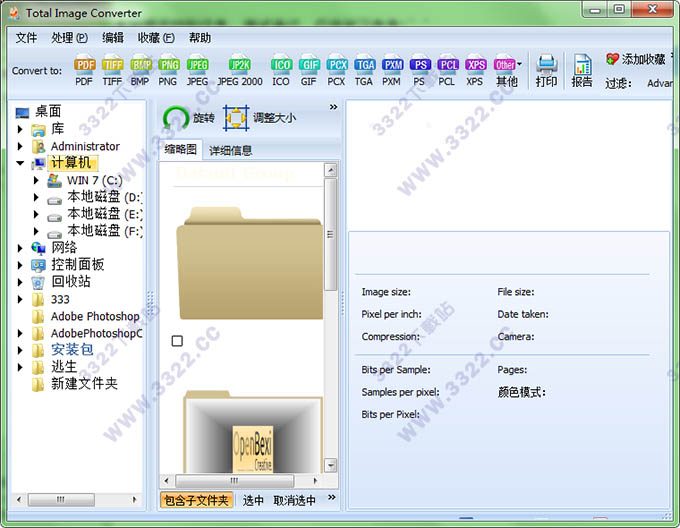Show more options chevron beside 取消选中
The width and height of the screenshot is (680, 528).
(x=331, y=497)
